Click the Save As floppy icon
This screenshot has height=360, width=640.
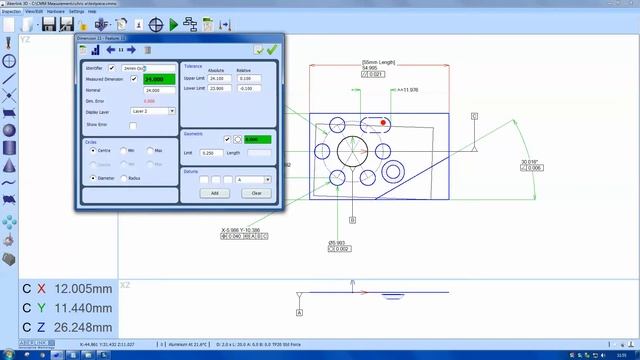67,24
